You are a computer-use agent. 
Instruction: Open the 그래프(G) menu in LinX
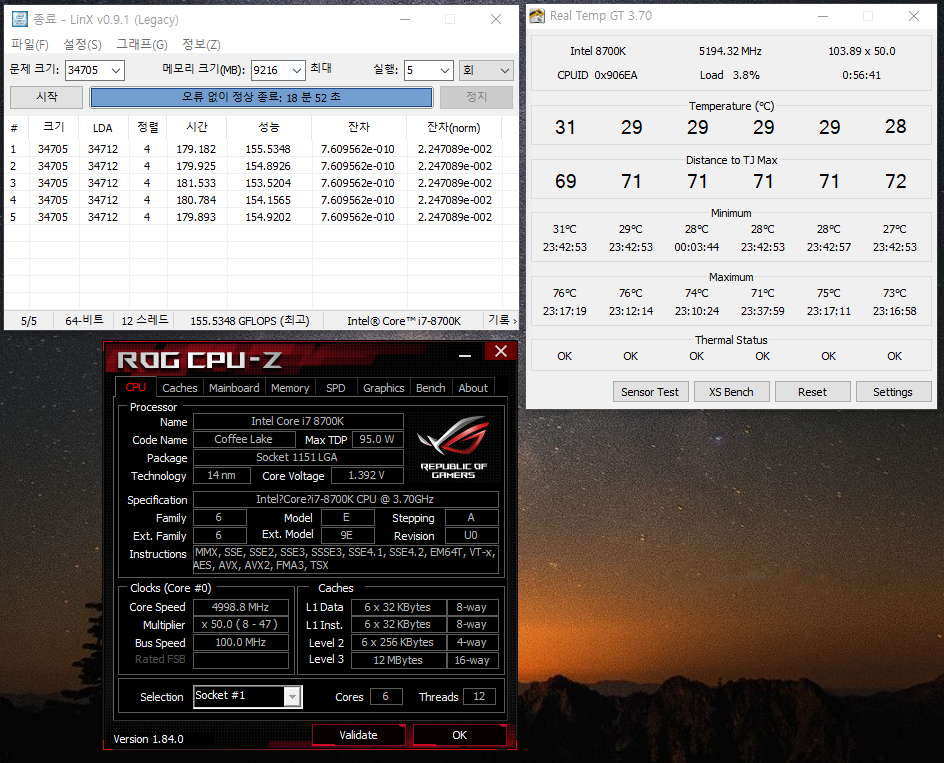(141, 45)
